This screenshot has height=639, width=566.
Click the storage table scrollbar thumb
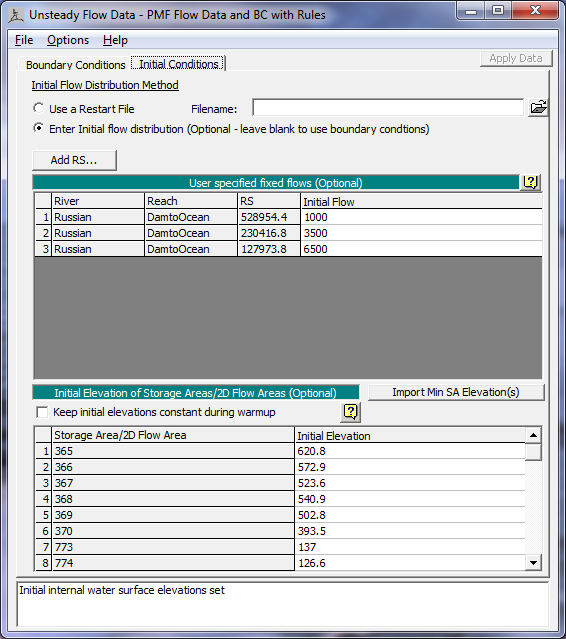coord(533,452)
